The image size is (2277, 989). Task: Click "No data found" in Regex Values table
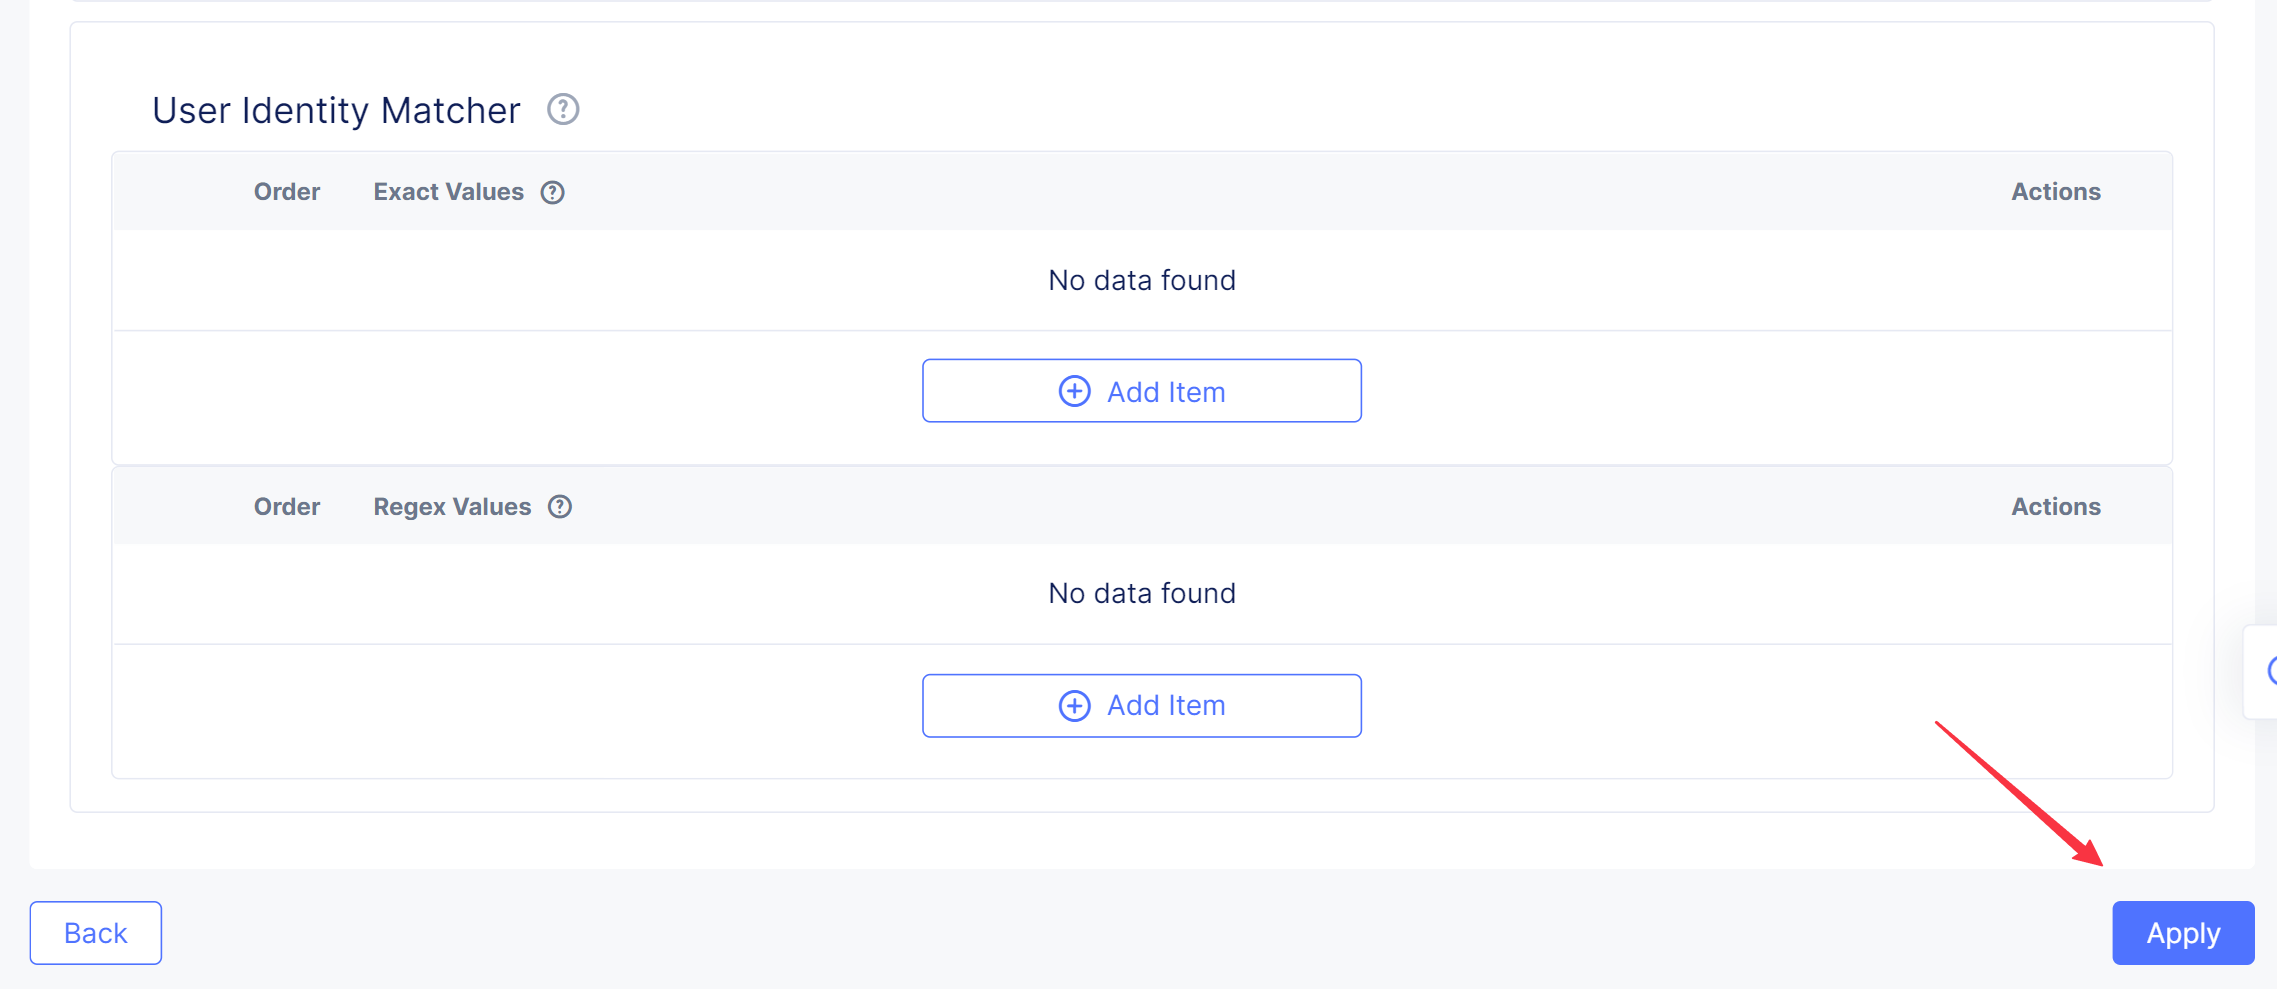point(1141,593)
